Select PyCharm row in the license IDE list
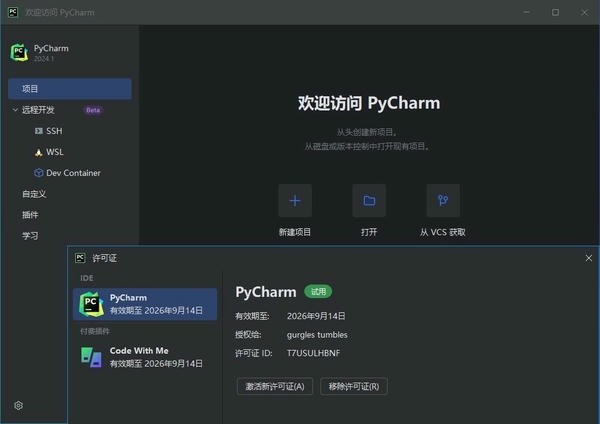 (x=145, y=304)
